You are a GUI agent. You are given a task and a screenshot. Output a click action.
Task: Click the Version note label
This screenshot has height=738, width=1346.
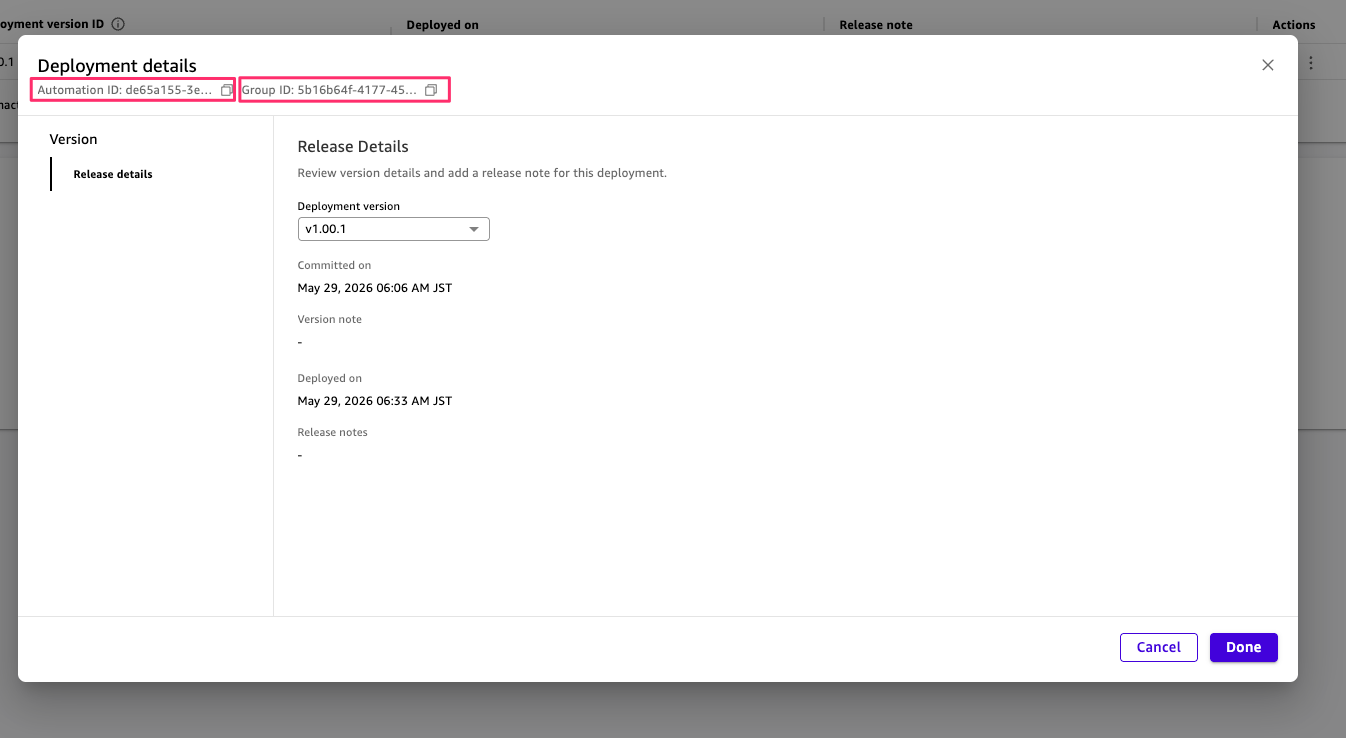tap(330, 320)
